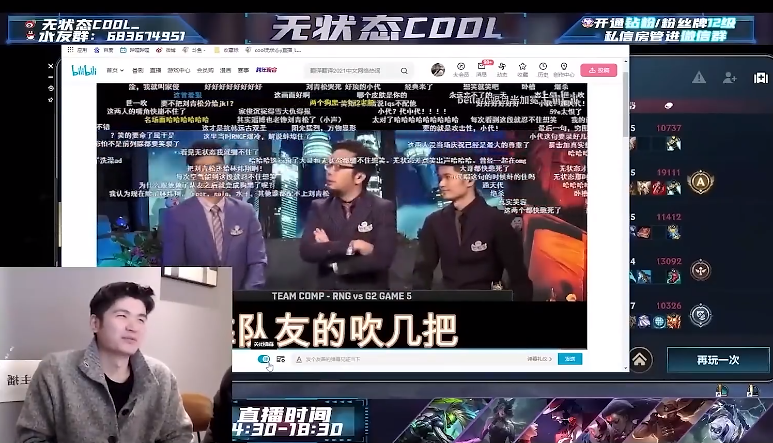
Task: Click the 再玩一次 play again button
Action: pos(718,360)
